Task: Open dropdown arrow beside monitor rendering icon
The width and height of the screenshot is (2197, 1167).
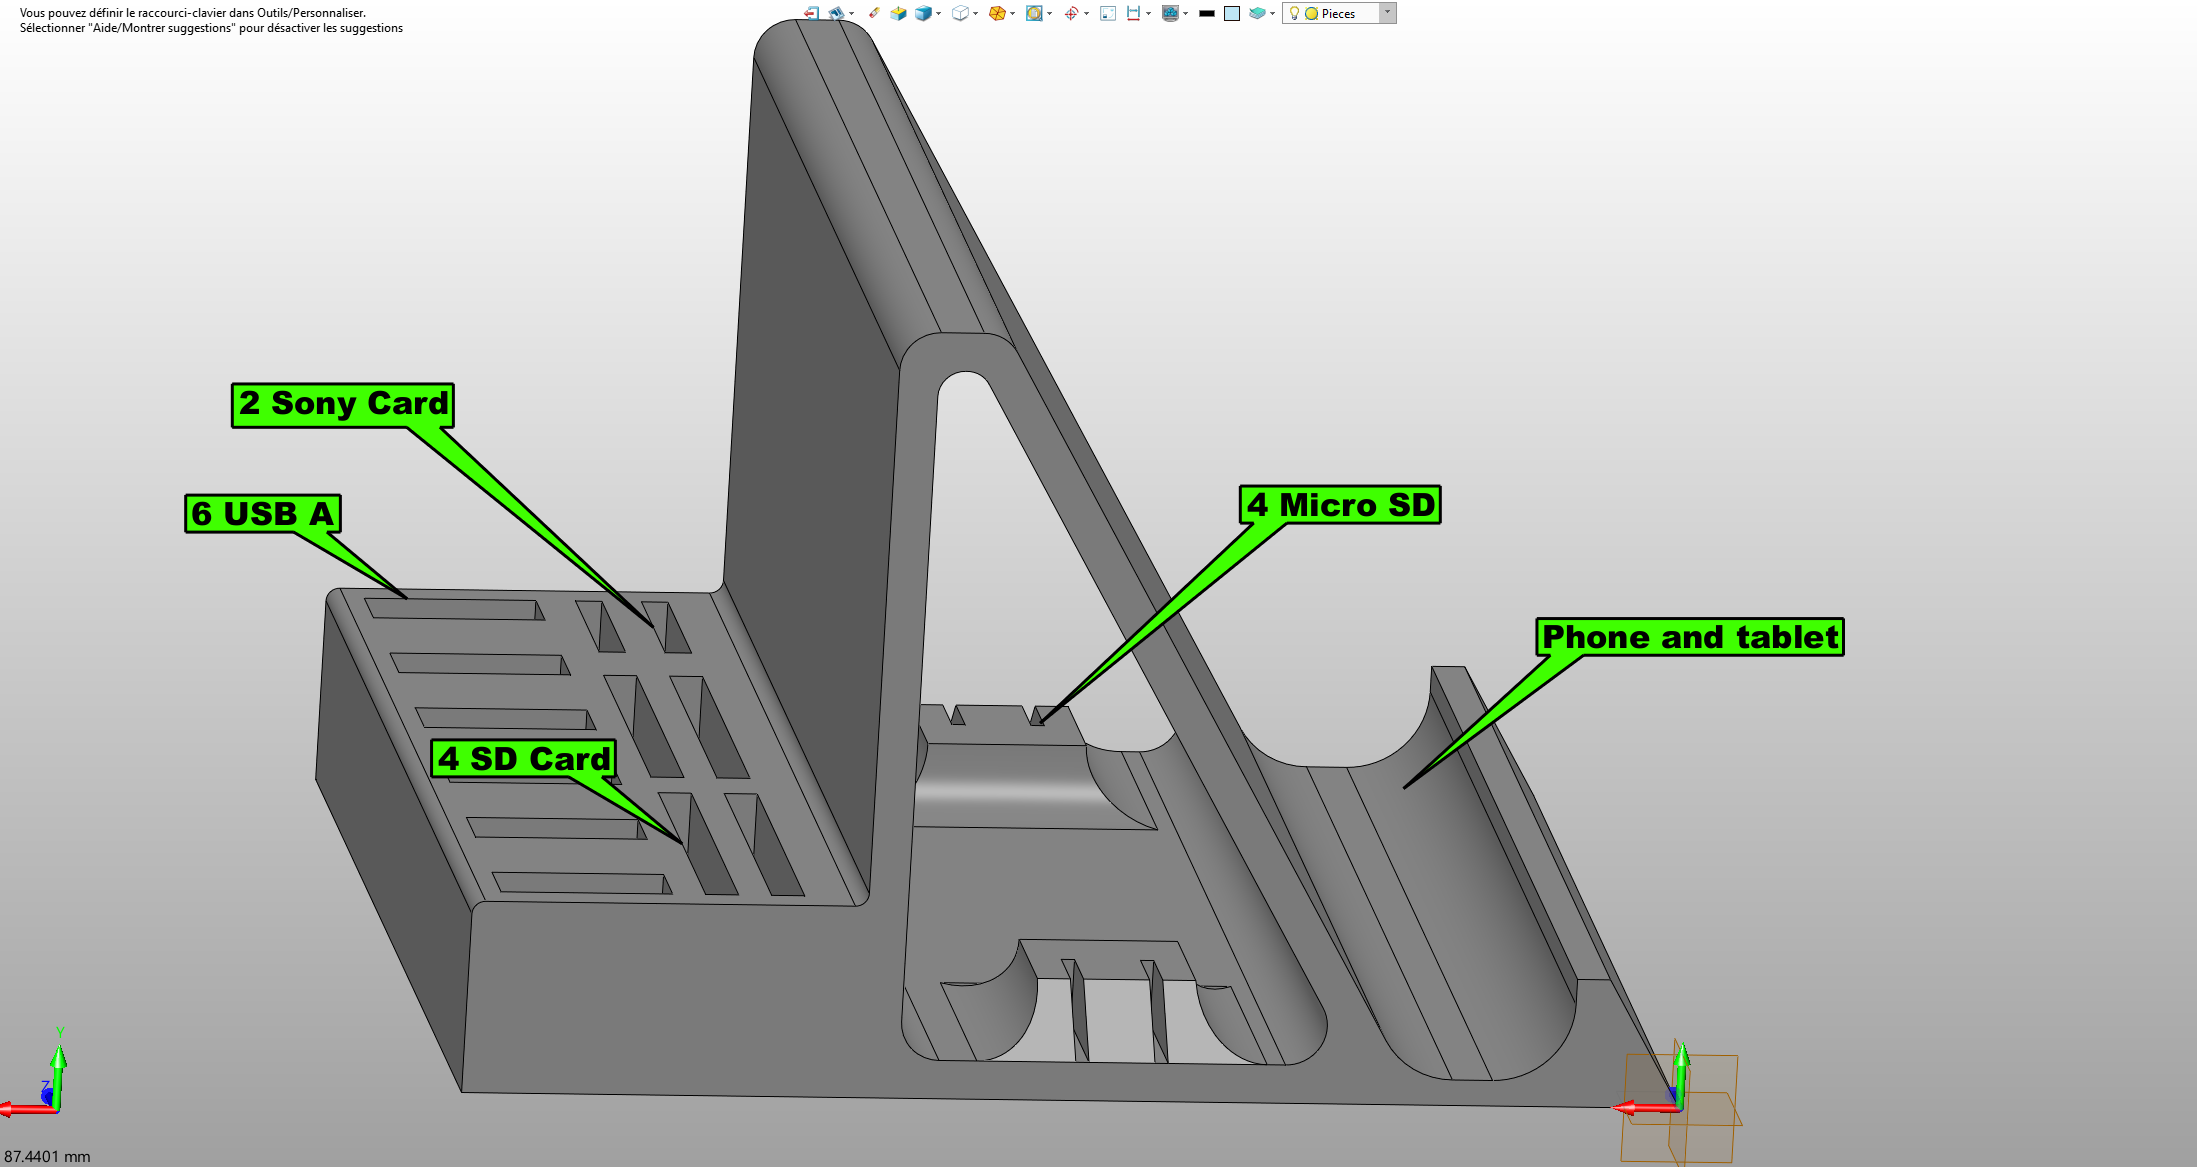Action: 1185,13
